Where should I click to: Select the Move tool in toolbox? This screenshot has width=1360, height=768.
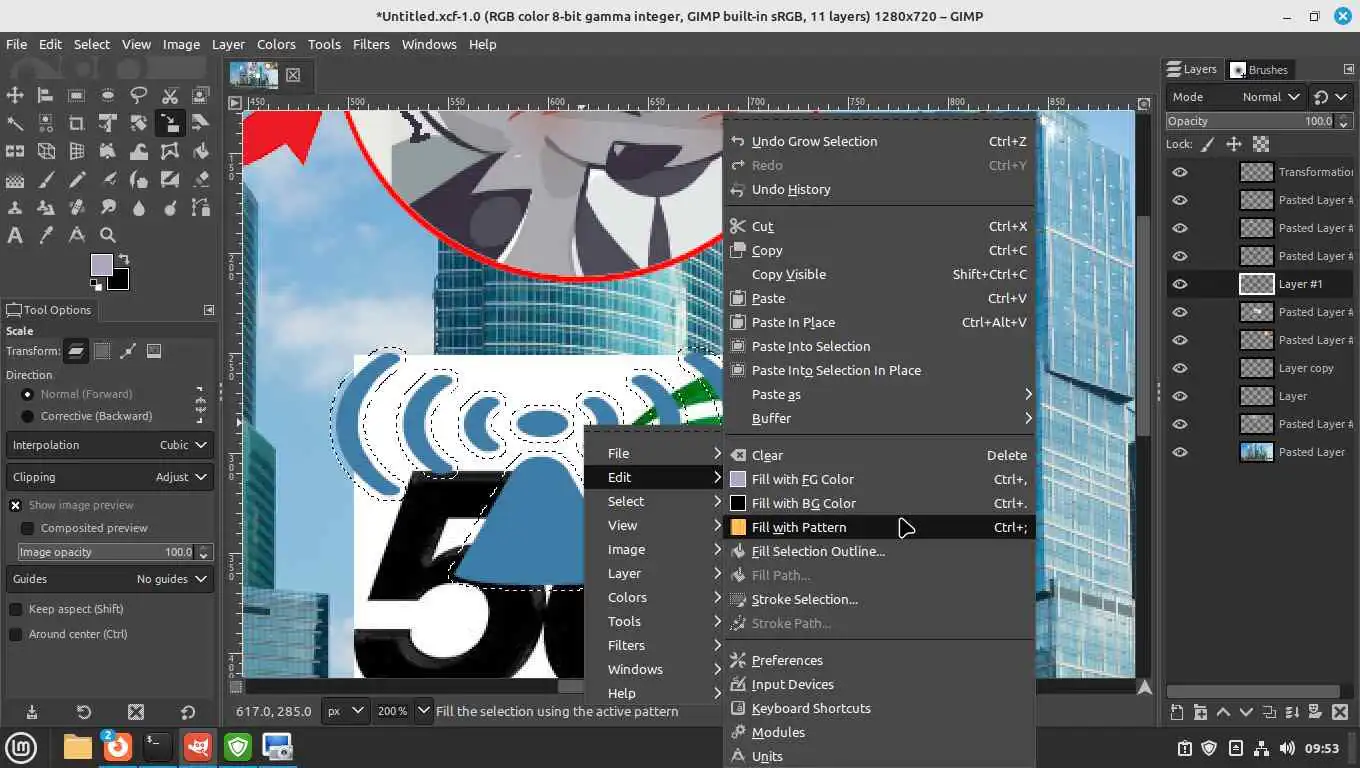tap(15, 95)
